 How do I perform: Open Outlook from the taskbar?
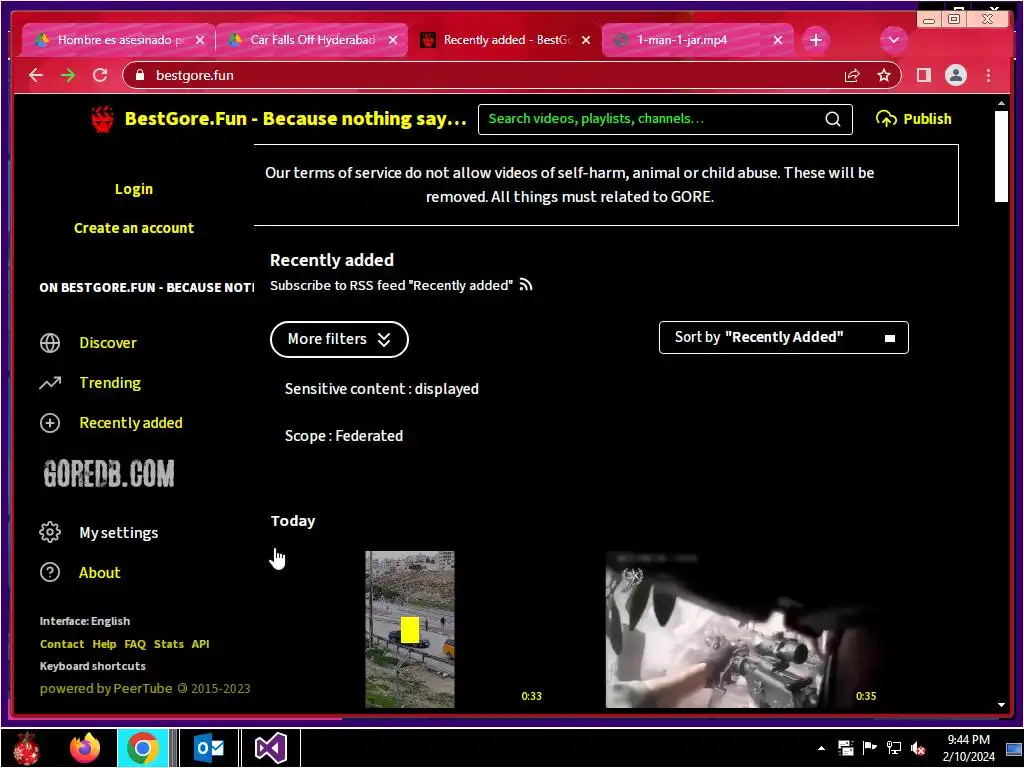tap(209, 748)
